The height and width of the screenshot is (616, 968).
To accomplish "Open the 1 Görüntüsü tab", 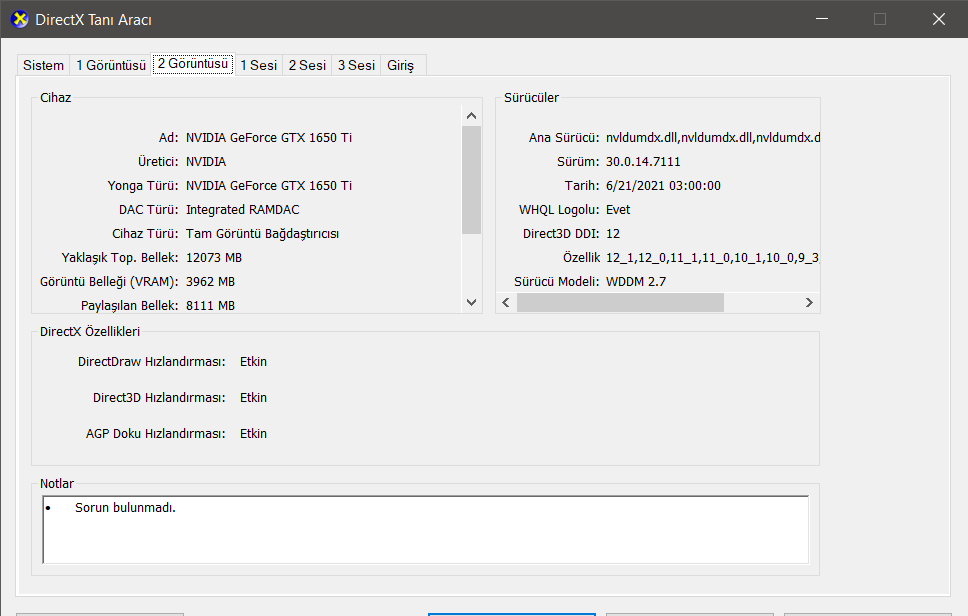I will 111,65.
